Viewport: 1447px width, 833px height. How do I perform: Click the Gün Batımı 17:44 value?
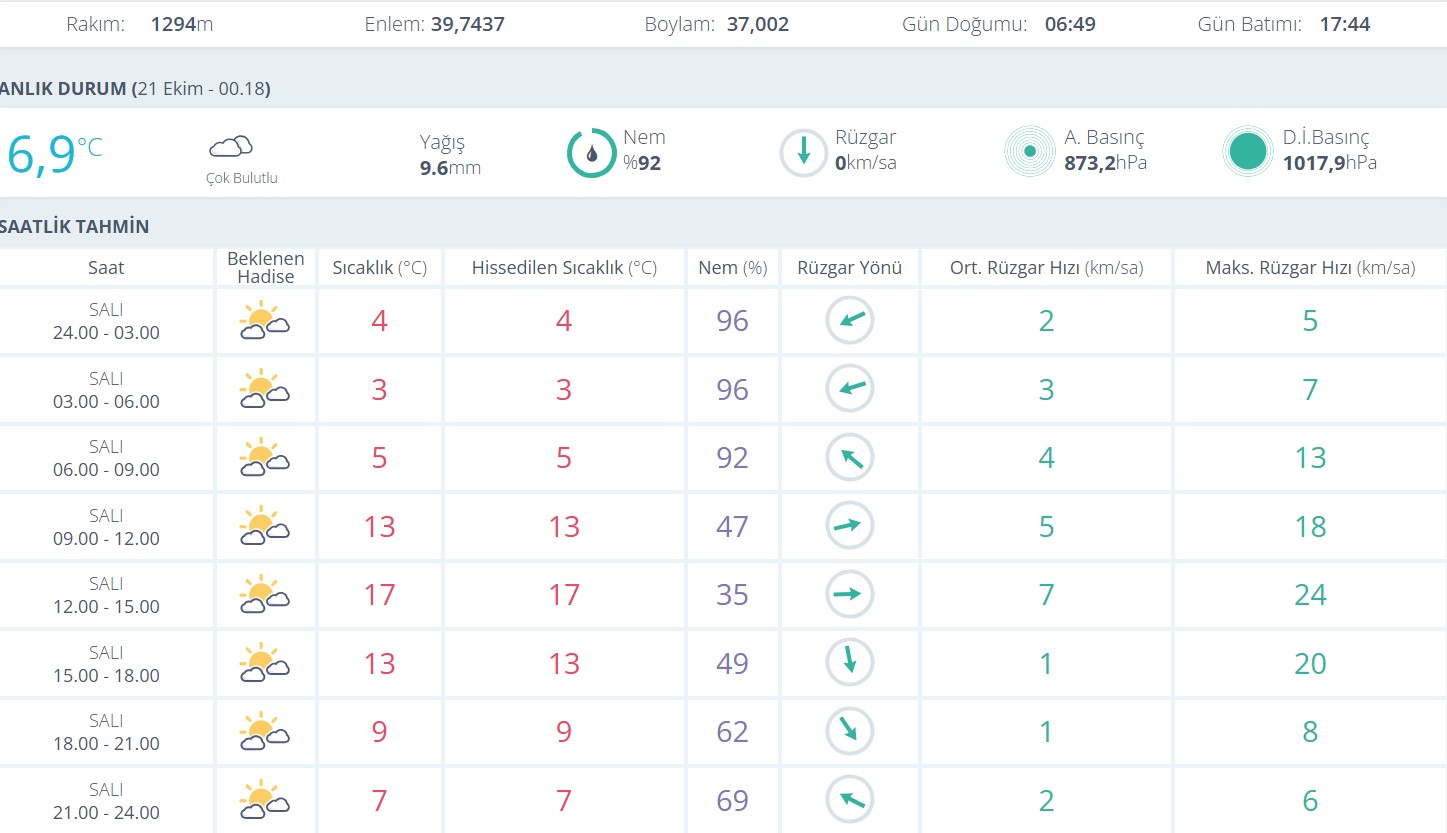tap(1344, 24)
